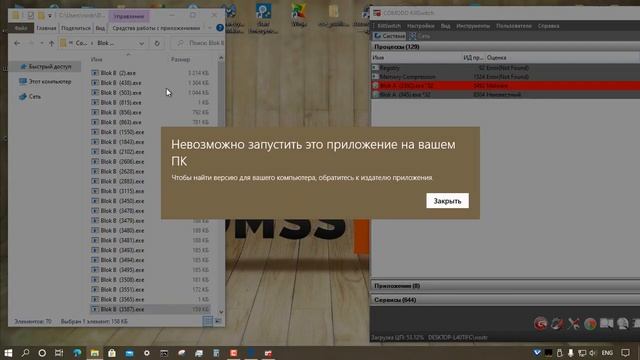The height and width of the screenshot is (360, 640).
Task: Click the round pie-chart icon in KillSwitch
Action: (590, 324)
